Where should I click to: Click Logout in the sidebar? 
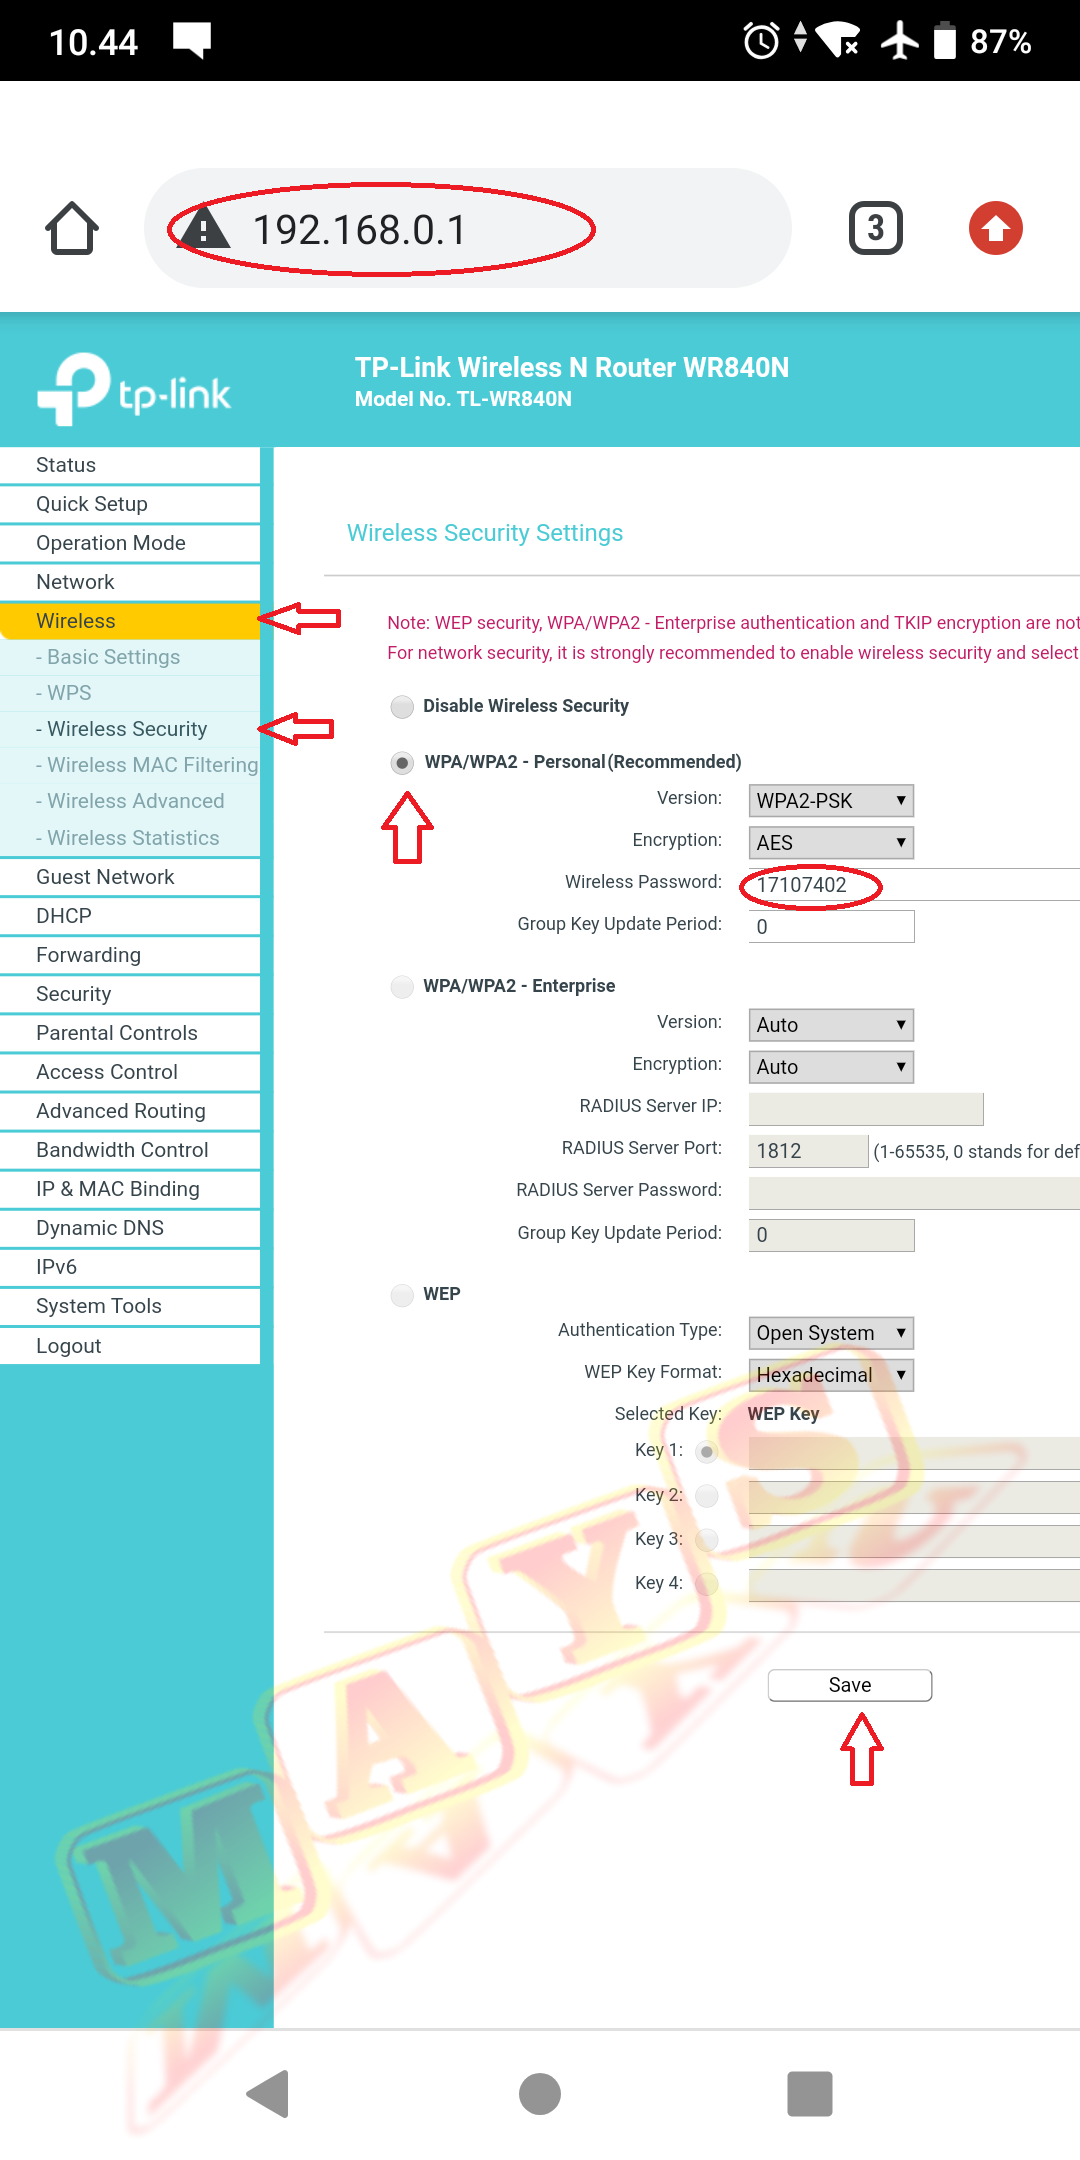(130, 1346)
